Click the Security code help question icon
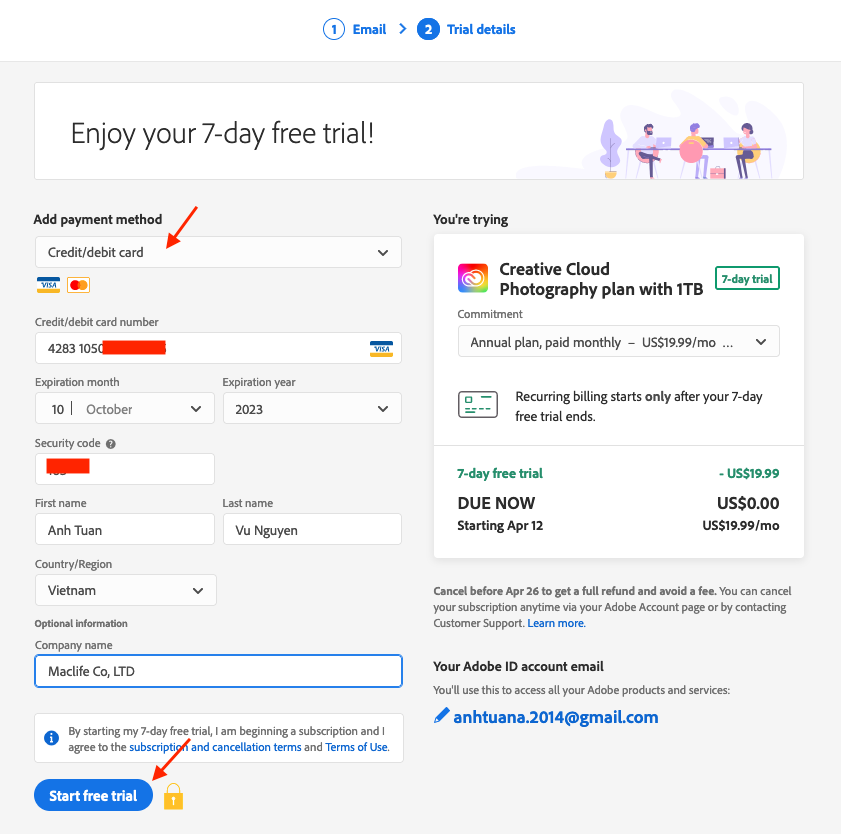This screenshot has height=834, width=841. [x=111, y=444]
